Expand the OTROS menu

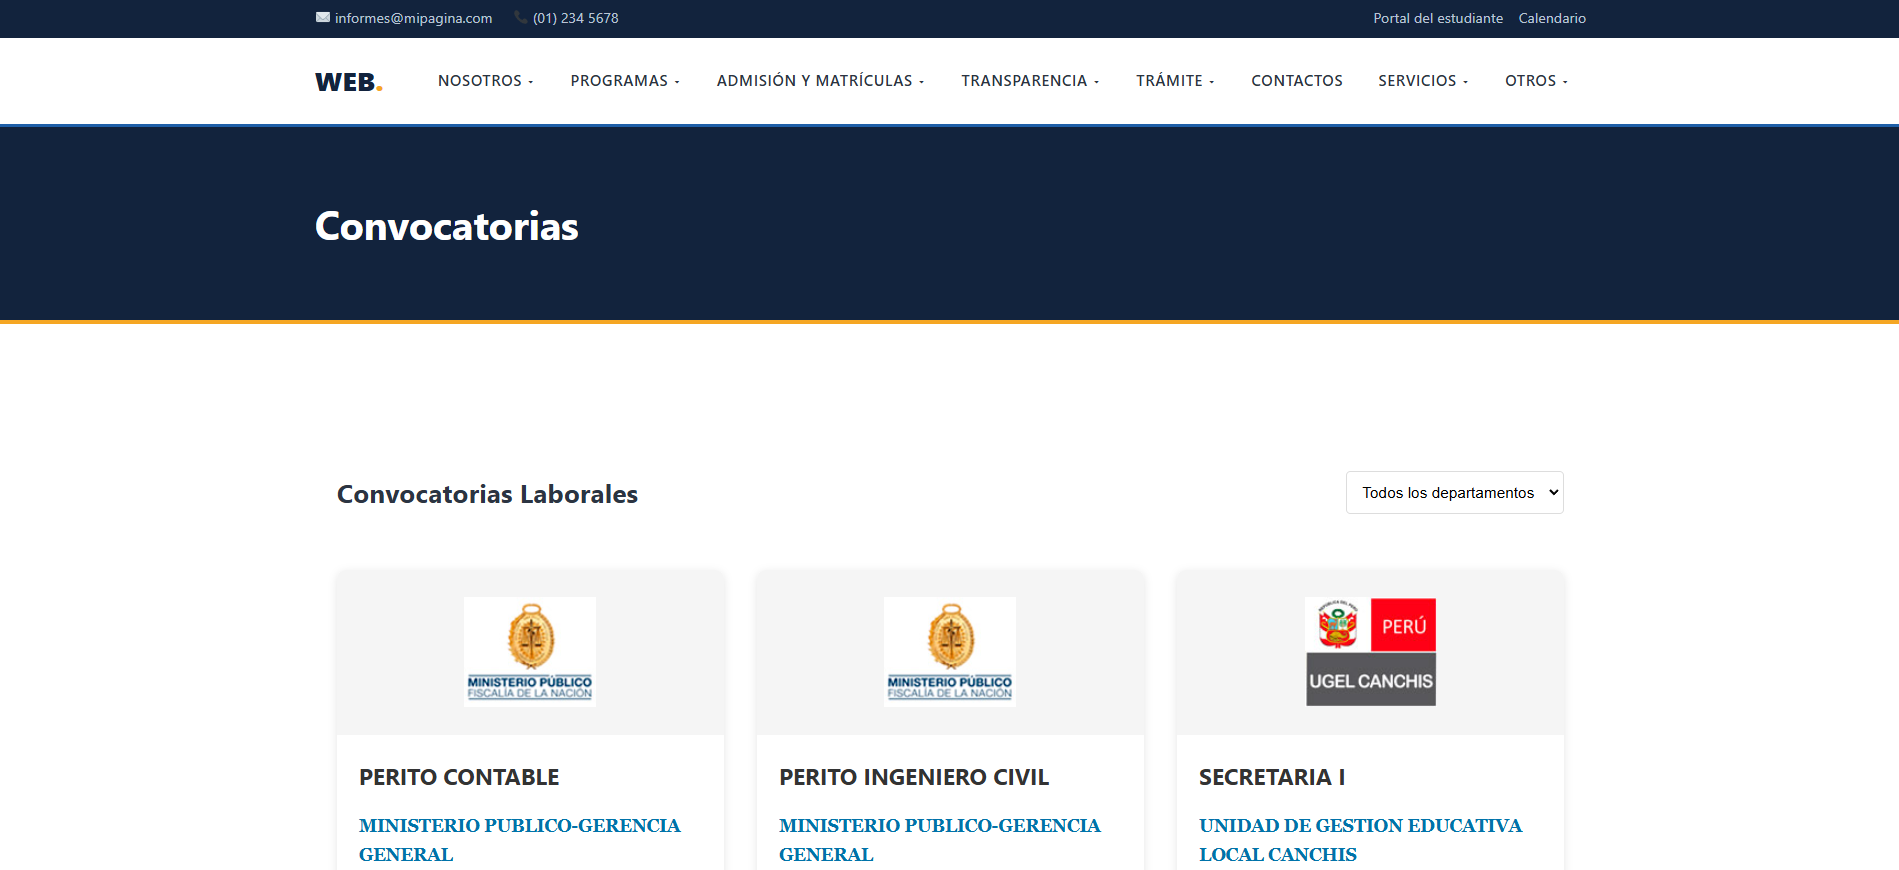click(x=1536, y=81)
